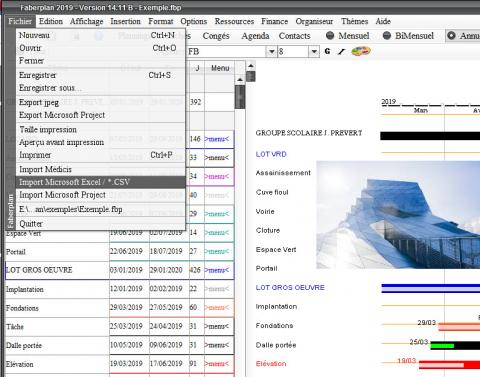Choose Import Microsoft Project entry

point(100,195)
